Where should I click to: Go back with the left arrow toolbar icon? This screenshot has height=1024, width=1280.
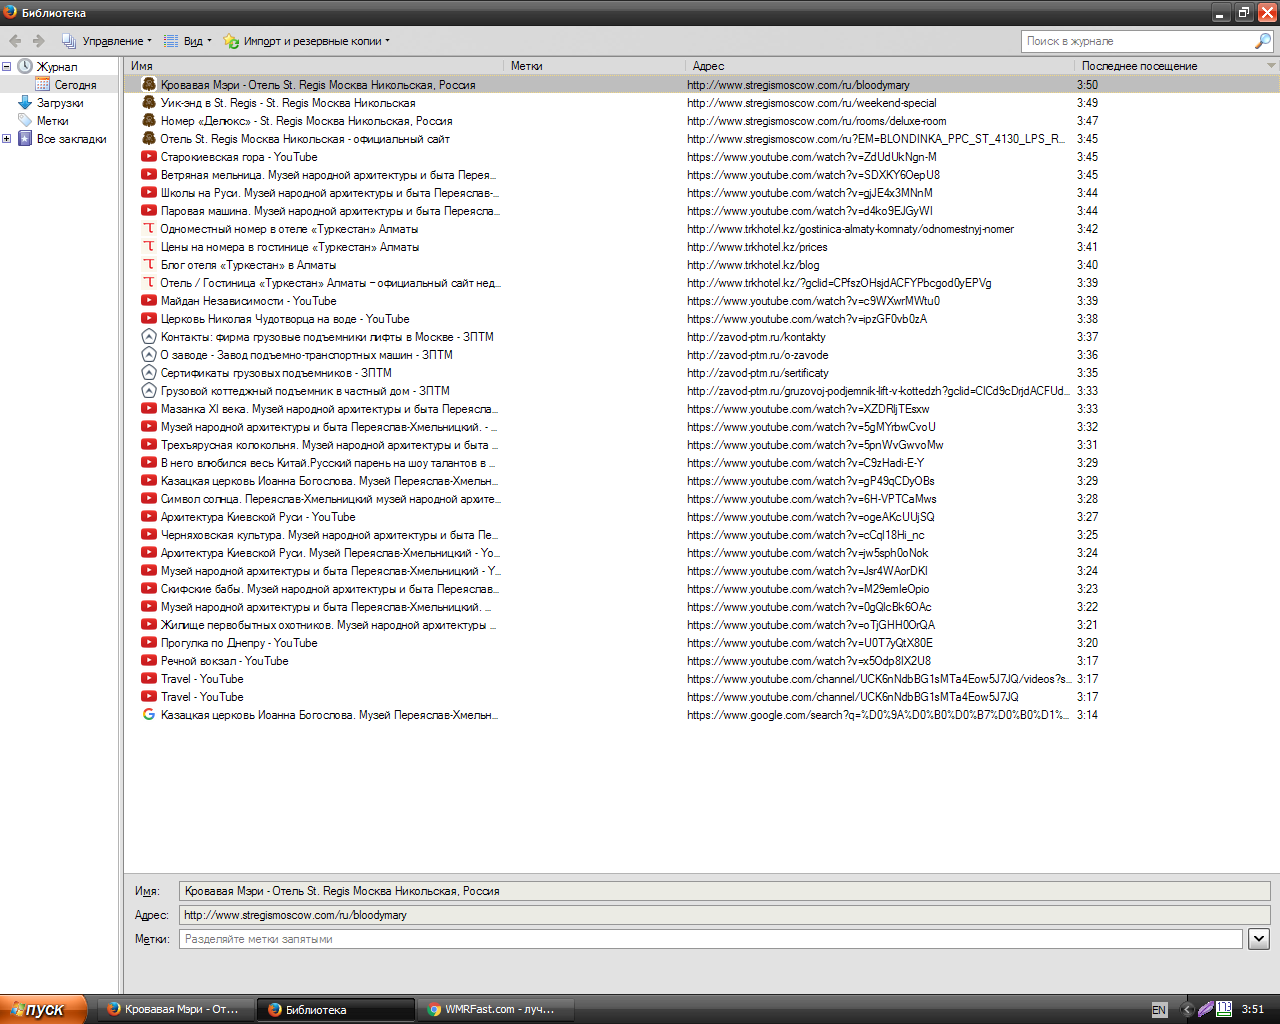pos(15,41)
